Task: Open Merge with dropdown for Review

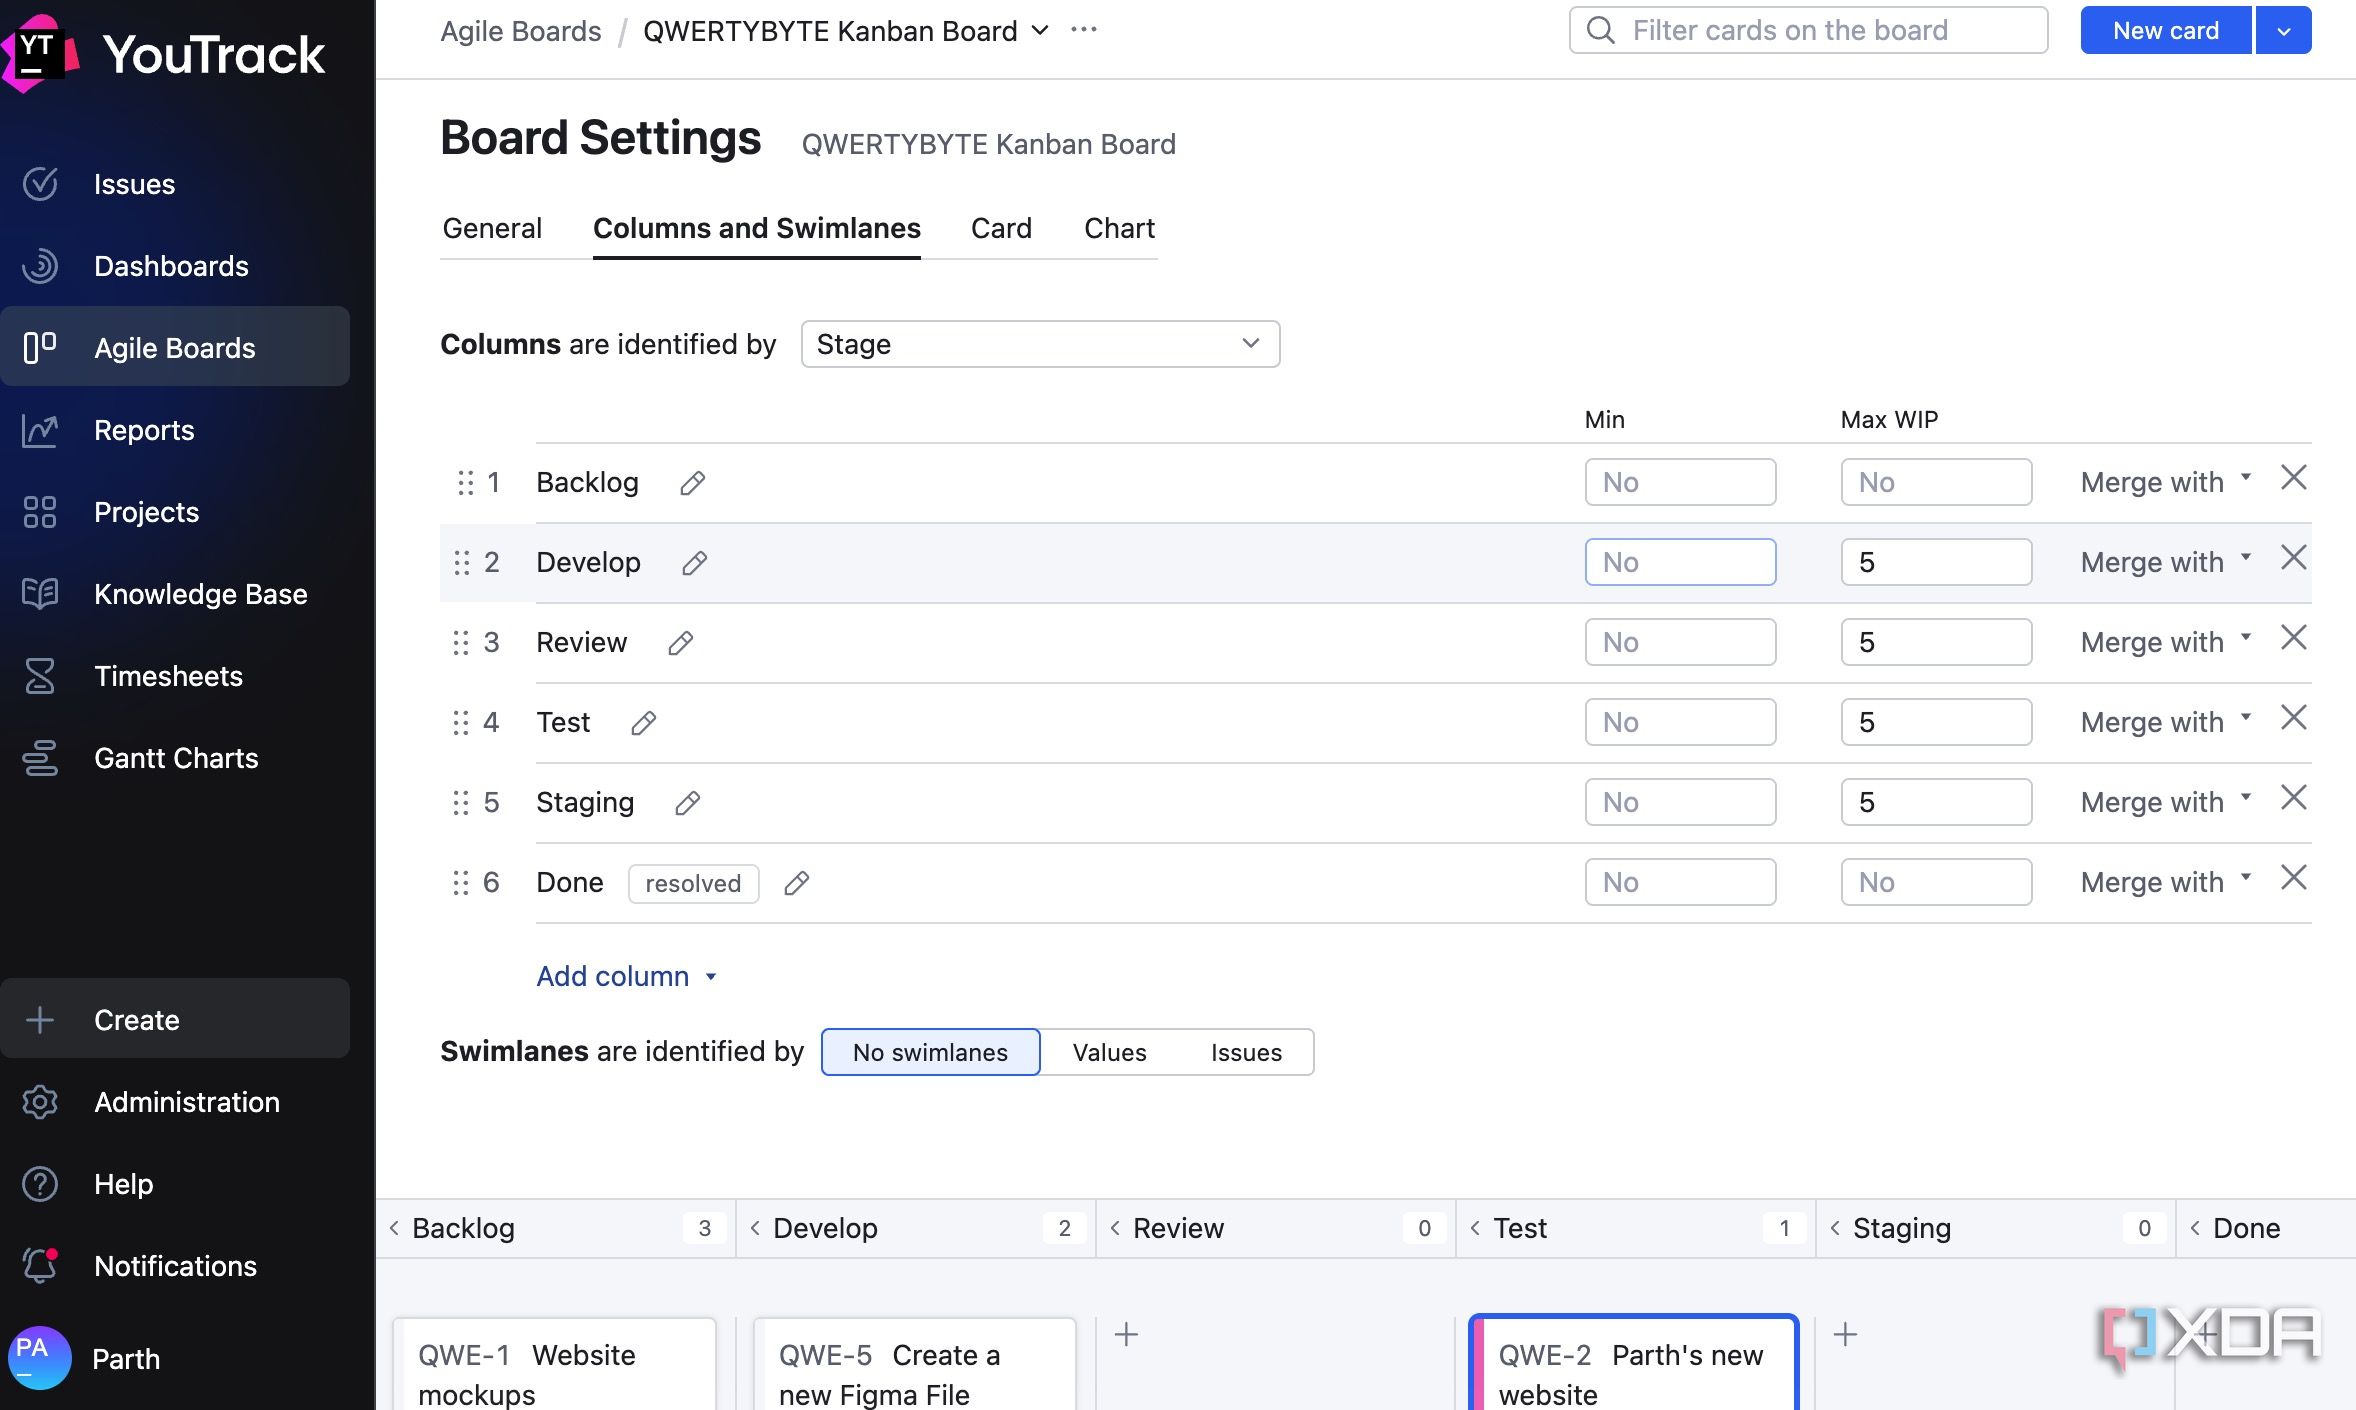Action: point(2166,642)
